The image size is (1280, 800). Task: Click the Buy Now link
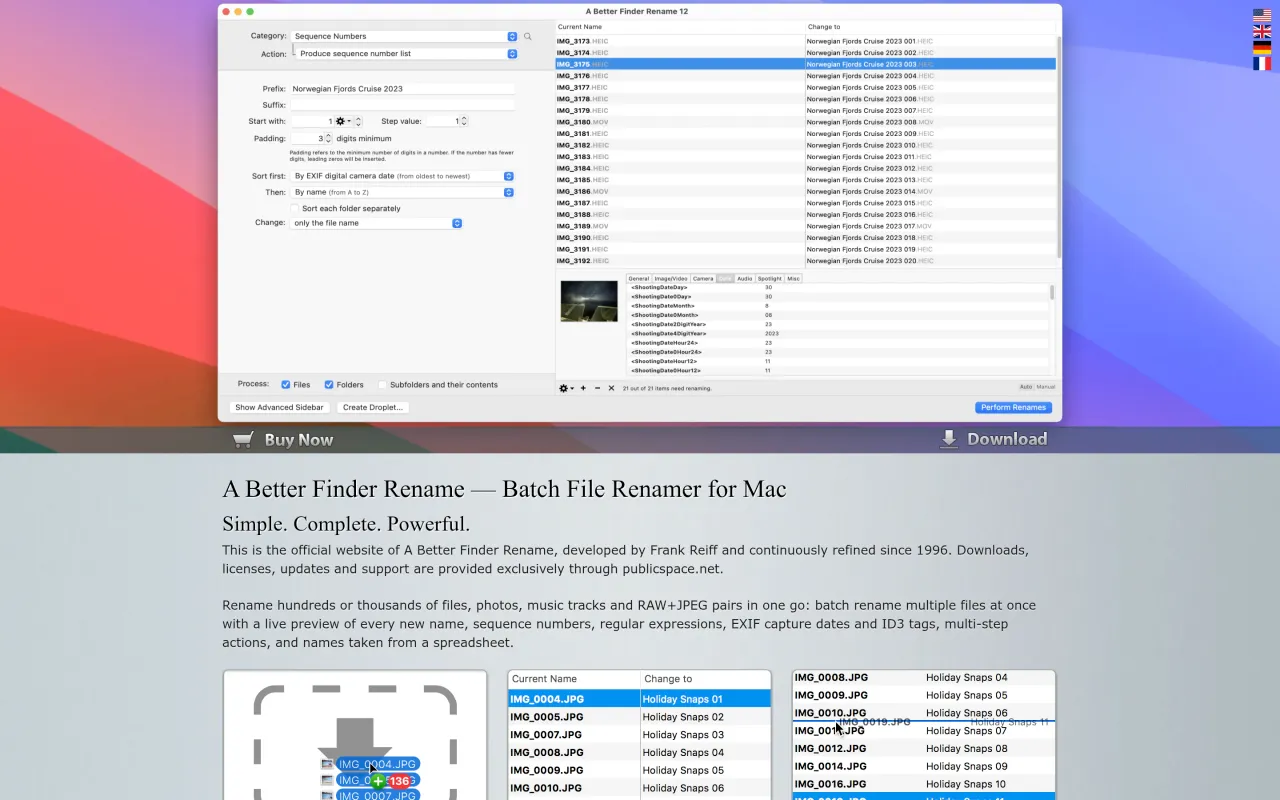pos(299,440)
